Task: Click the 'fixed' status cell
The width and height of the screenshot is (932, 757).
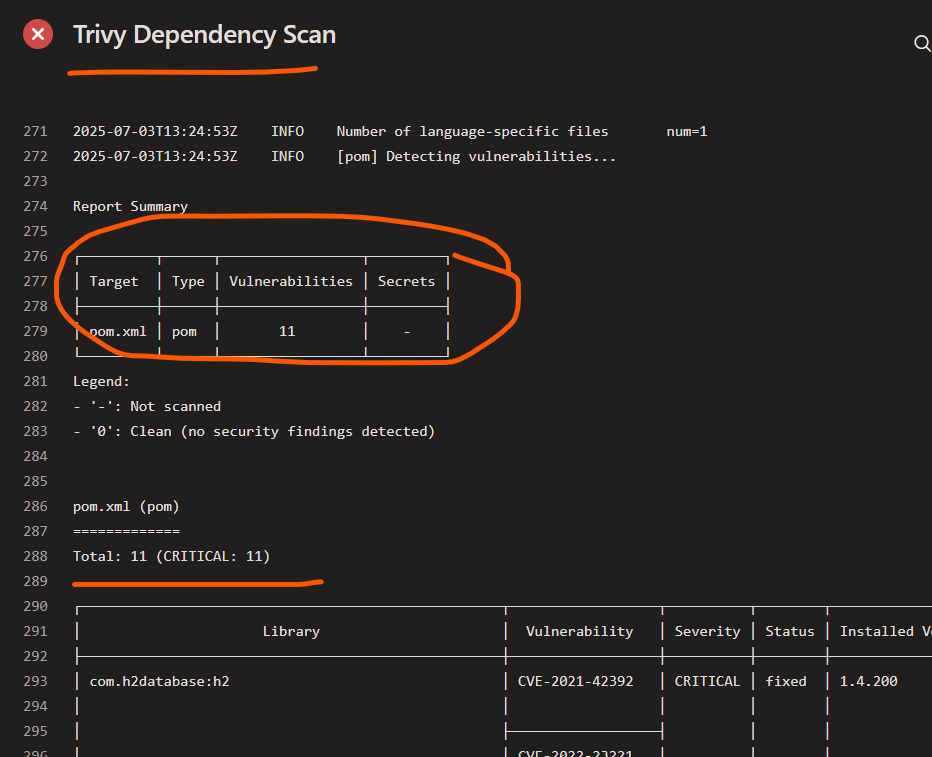Action: pyautogui.click(x=786, y=681)
